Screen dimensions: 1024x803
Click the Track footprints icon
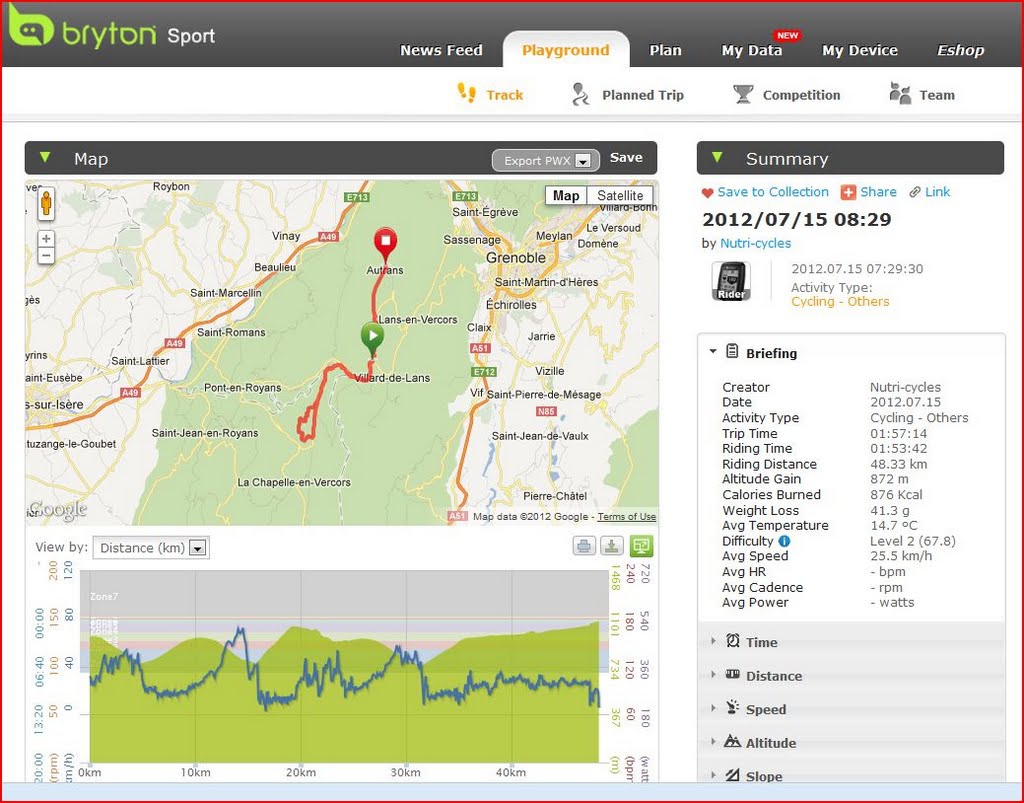[x=466, y=93]
